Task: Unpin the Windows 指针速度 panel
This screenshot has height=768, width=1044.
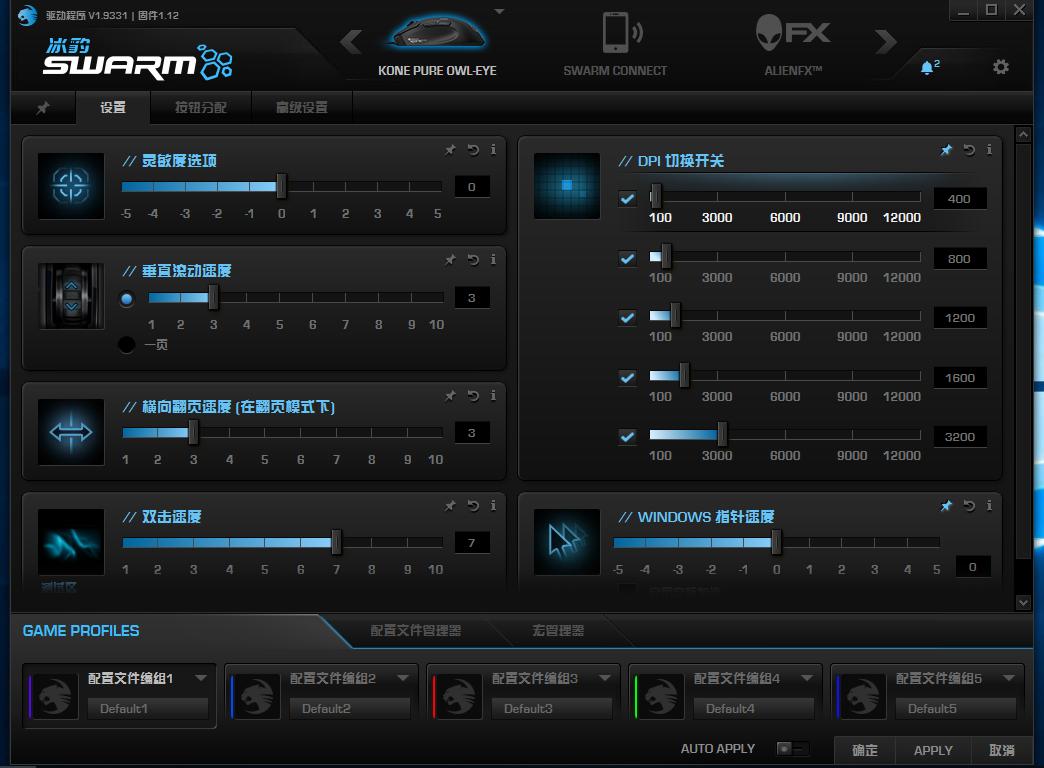Action: coord(946,506)
